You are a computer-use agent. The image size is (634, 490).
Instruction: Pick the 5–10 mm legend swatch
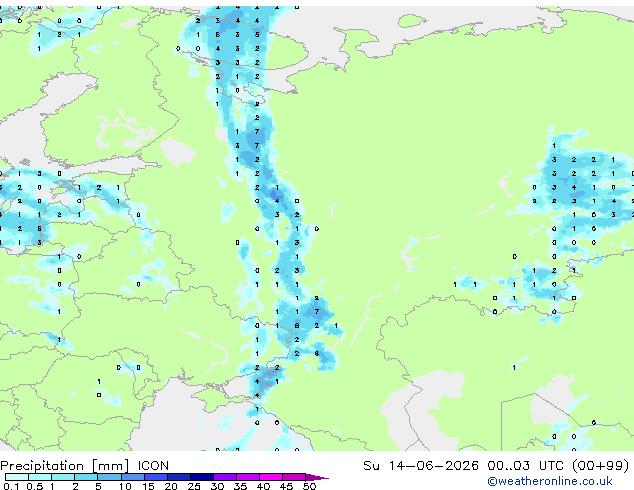(109, 477)
